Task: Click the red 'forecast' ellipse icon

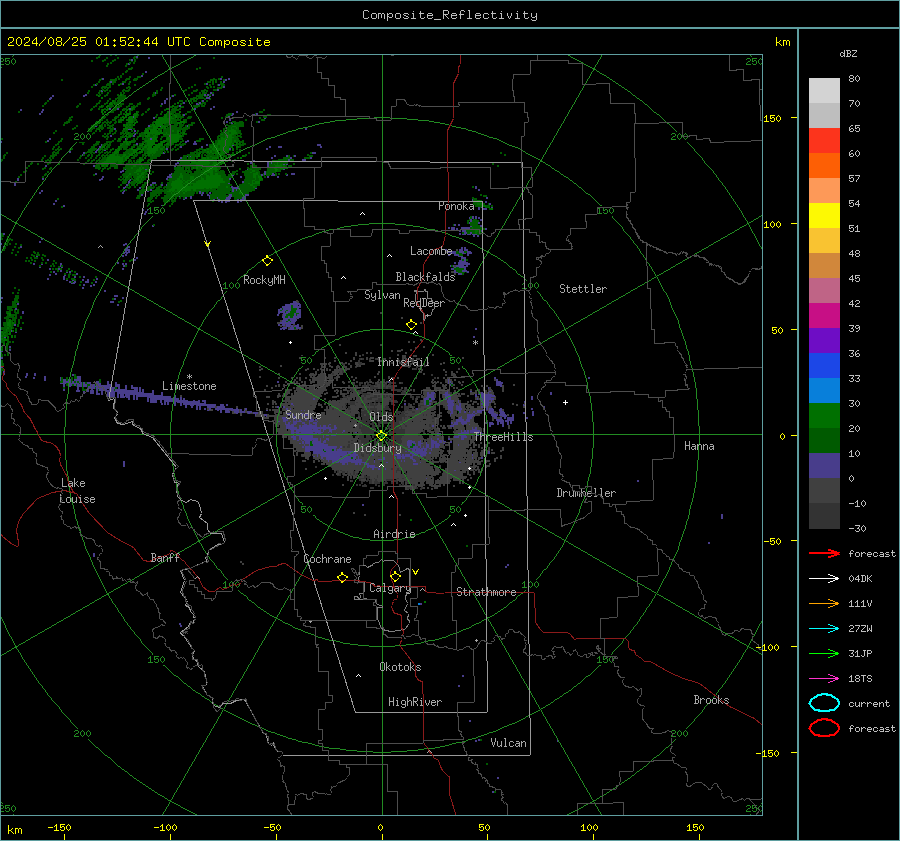Action: coord(824,728)
